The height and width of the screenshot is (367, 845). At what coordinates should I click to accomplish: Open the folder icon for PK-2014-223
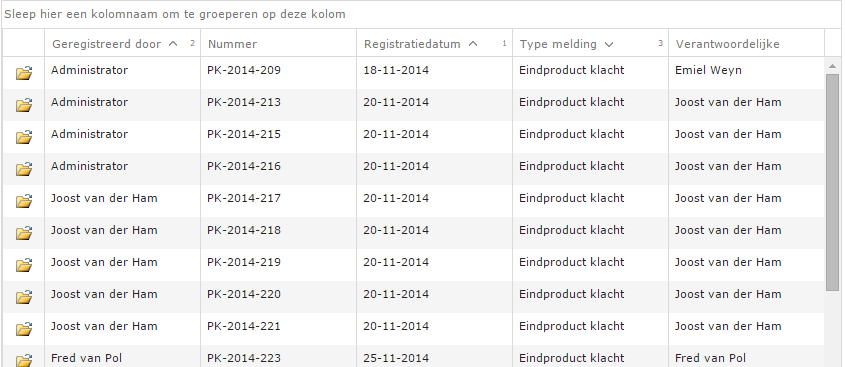[x=24, y=360]
